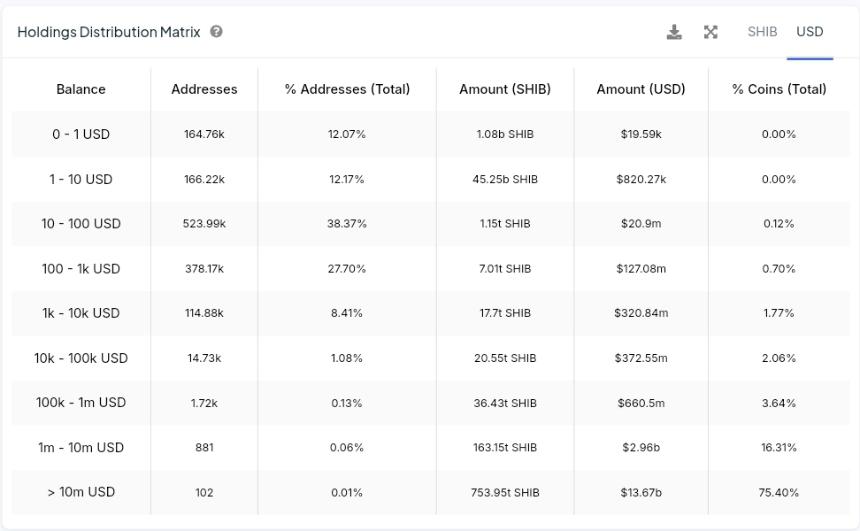Click the % Coins (Total) header
This screenshot has height=531, width=860.
[779, 89]
